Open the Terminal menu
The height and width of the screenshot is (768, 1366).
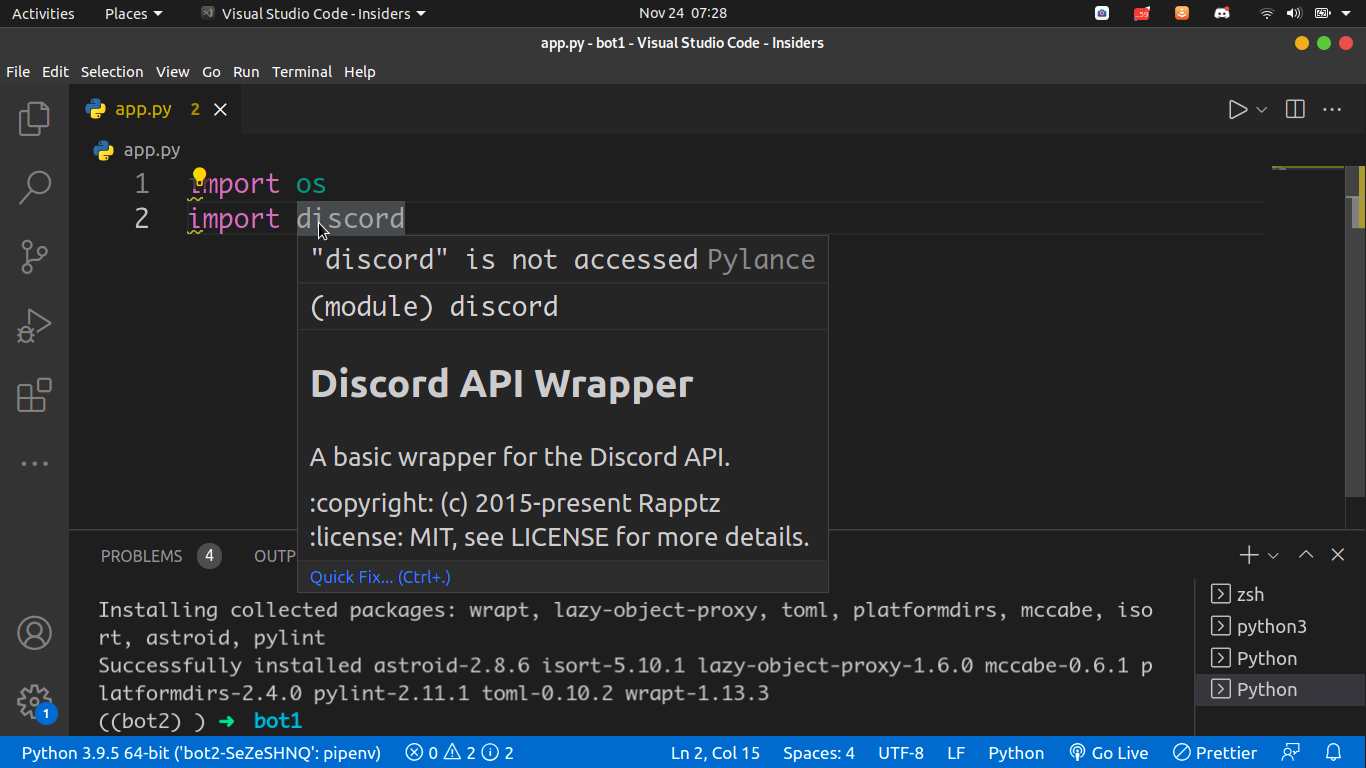[x=302, y=71]
